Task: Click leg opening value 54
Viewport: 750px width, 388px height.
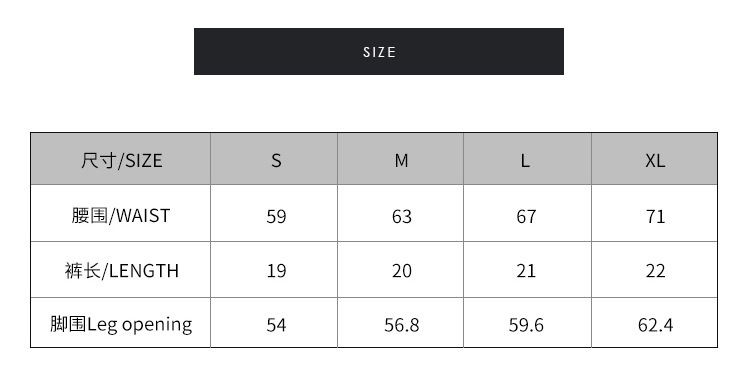Action: (276, 325)
